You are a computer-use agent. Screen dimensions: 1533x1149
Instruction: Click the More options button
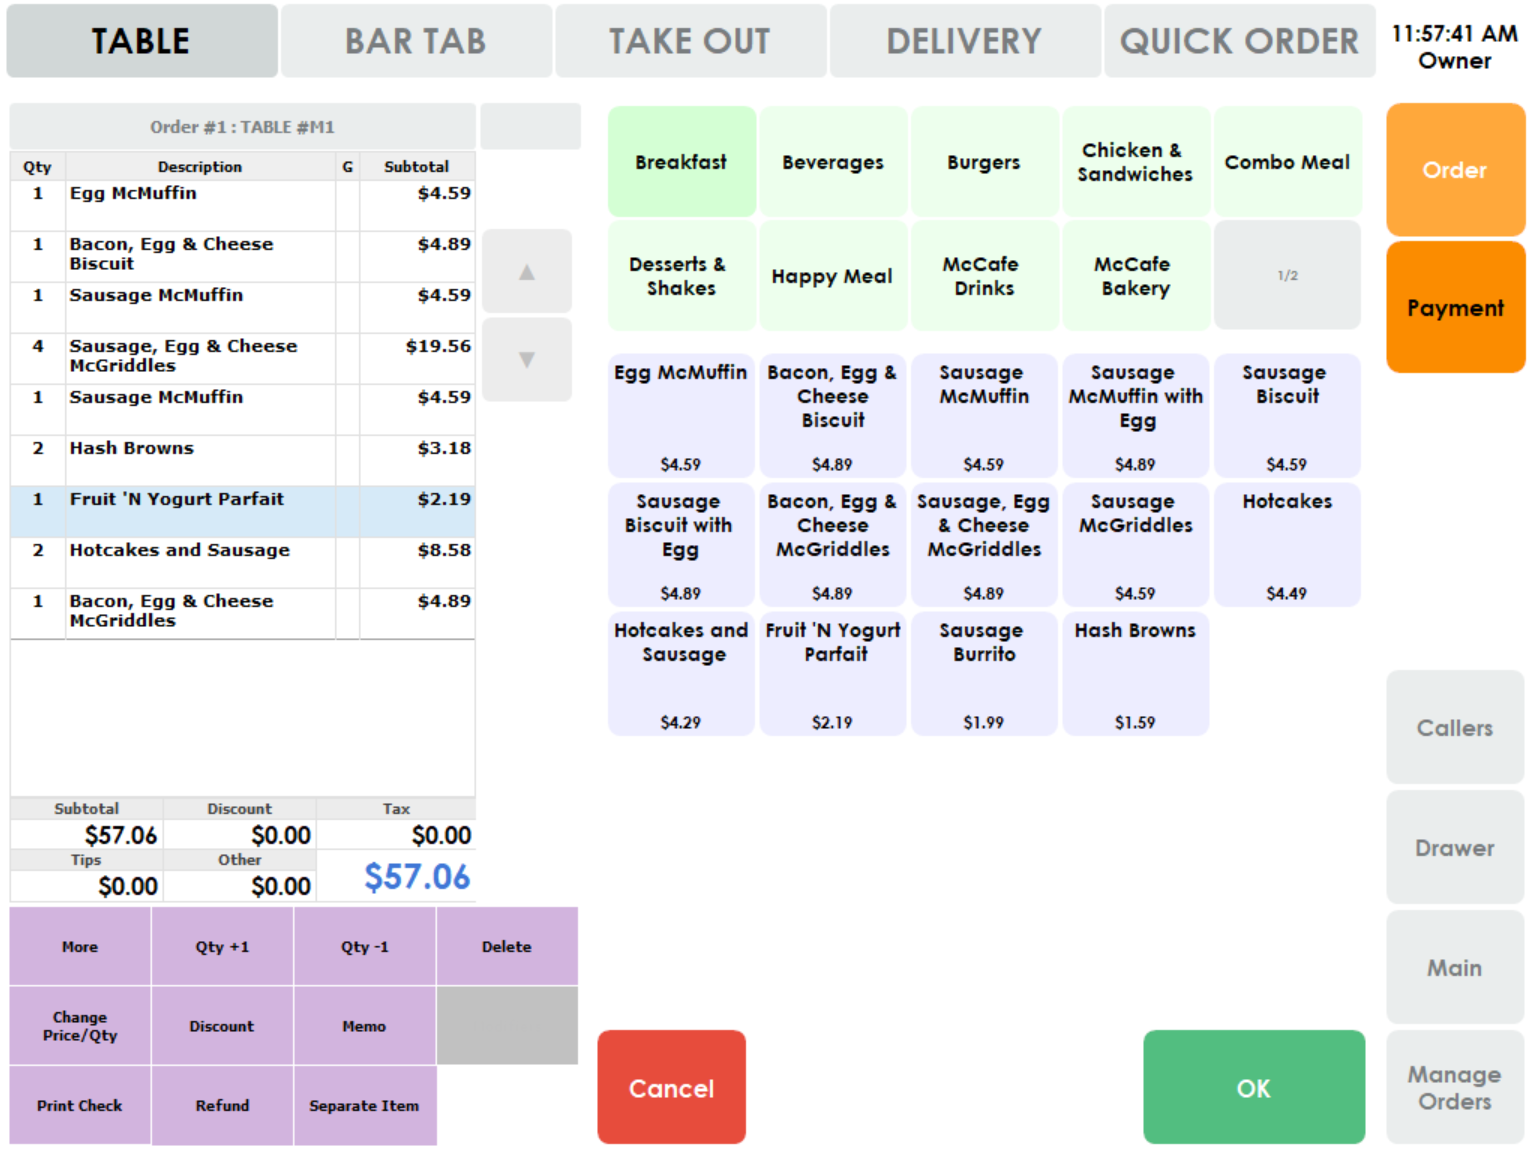[80, 946]
